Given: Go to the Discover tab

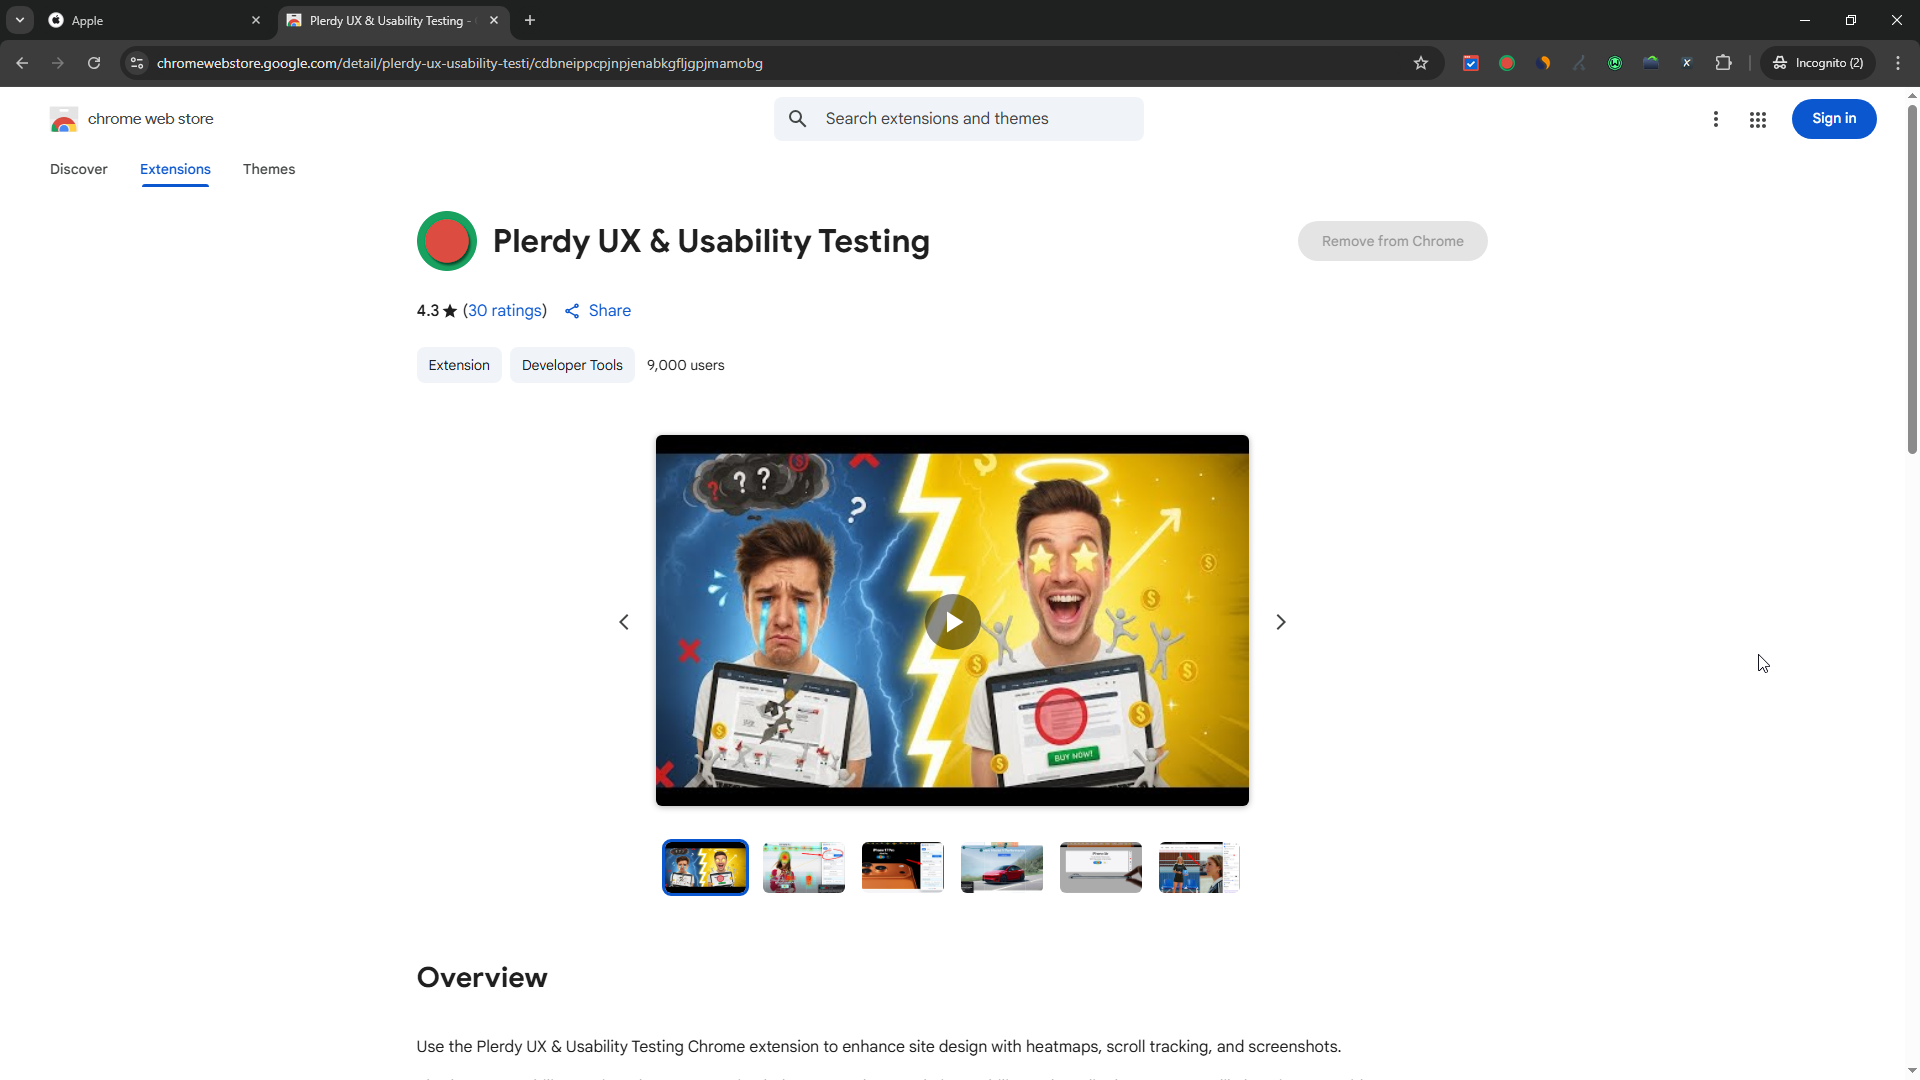Looking at the screenshot, I should pos(79,169).
